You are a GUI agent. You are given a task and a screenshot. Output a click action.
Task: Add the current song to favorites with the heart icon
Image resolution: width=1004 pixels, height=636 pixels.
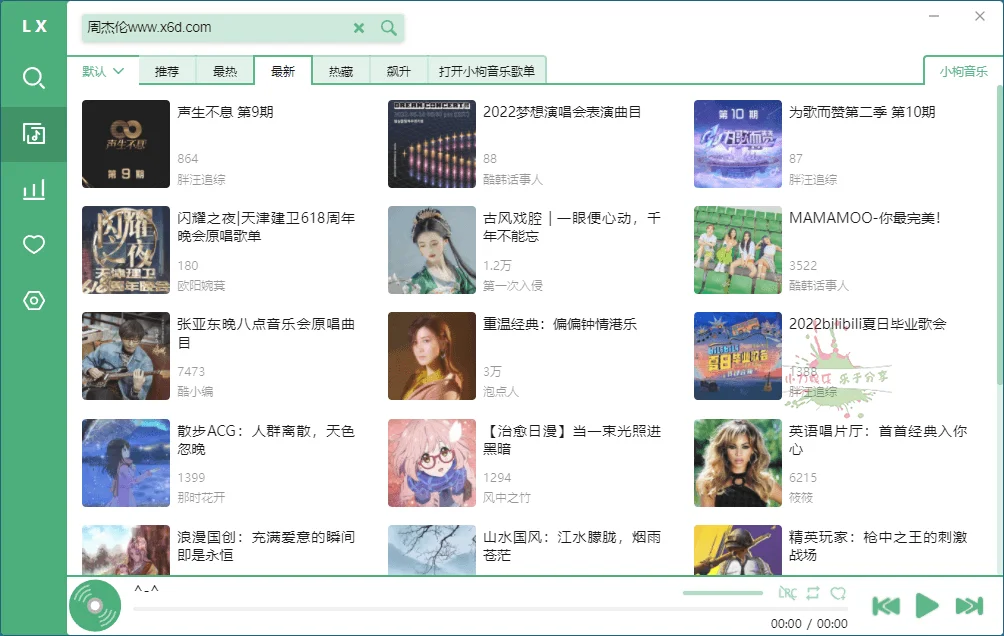click(840, 592)
